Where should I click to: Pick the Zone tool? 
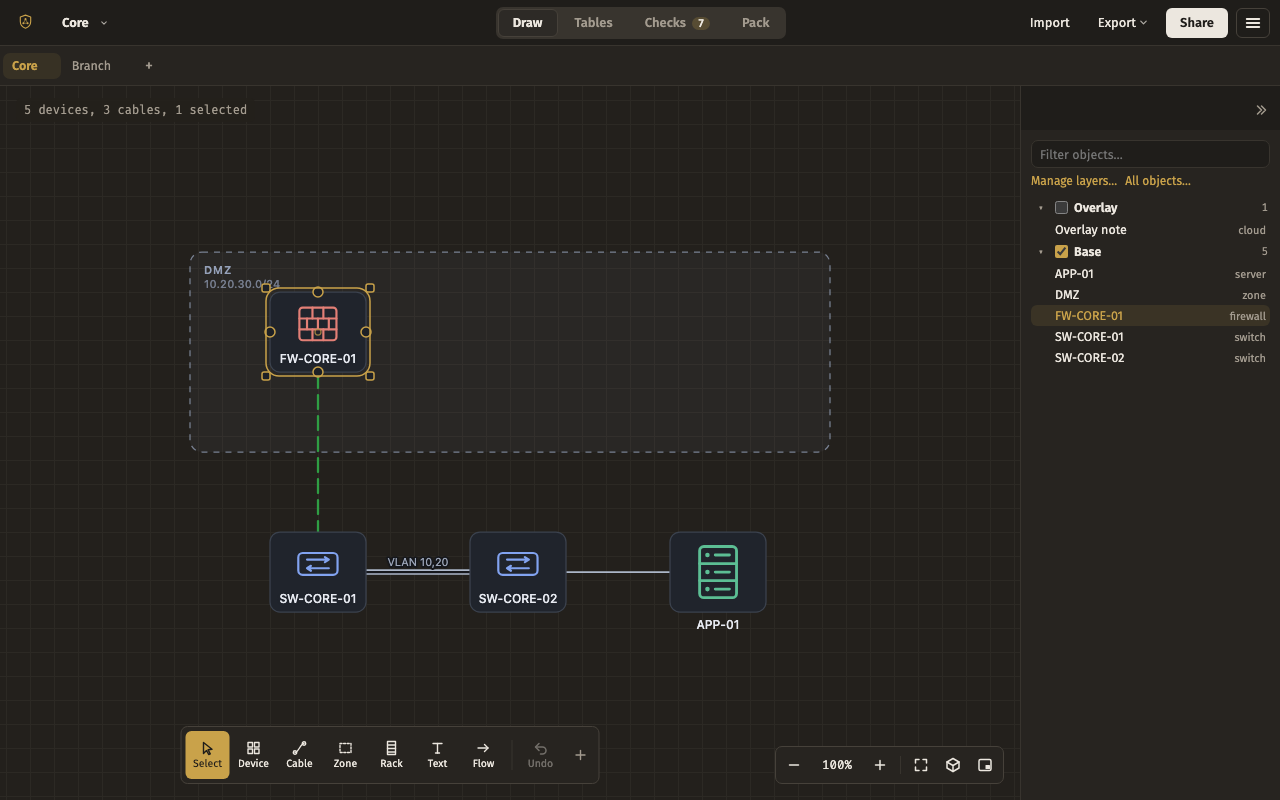coord(345,755)
